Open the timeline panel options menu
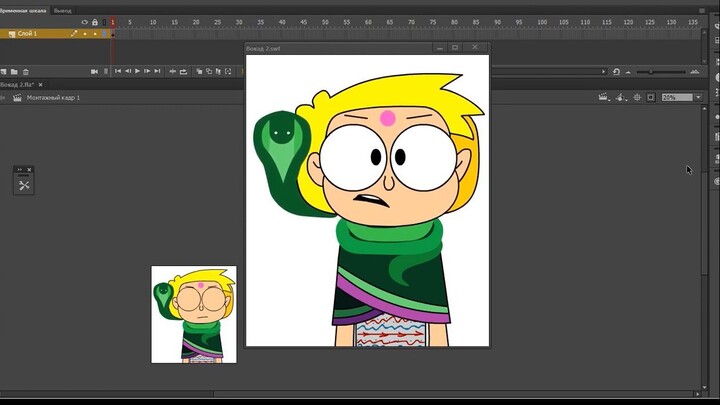 pyautogui.click(x=702, y=10)
